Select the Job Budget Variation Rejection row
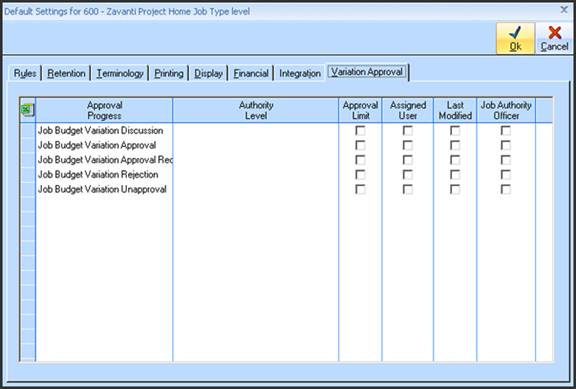Viewport: 576px width, 389px height. (104, 174)
